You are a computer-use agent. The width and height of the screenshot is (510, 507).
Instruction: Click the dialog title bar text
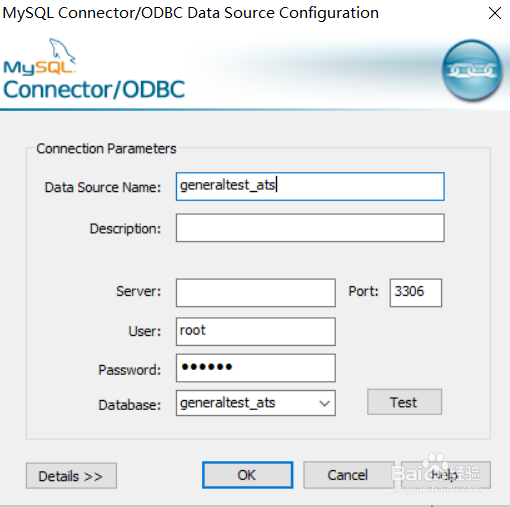(191, 13)
